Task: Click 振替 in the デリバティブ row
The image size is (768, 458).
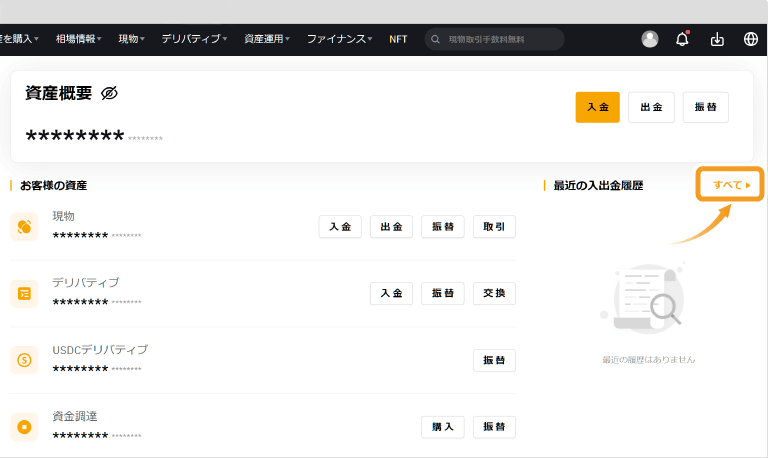Action: click(x=443, y=293)
